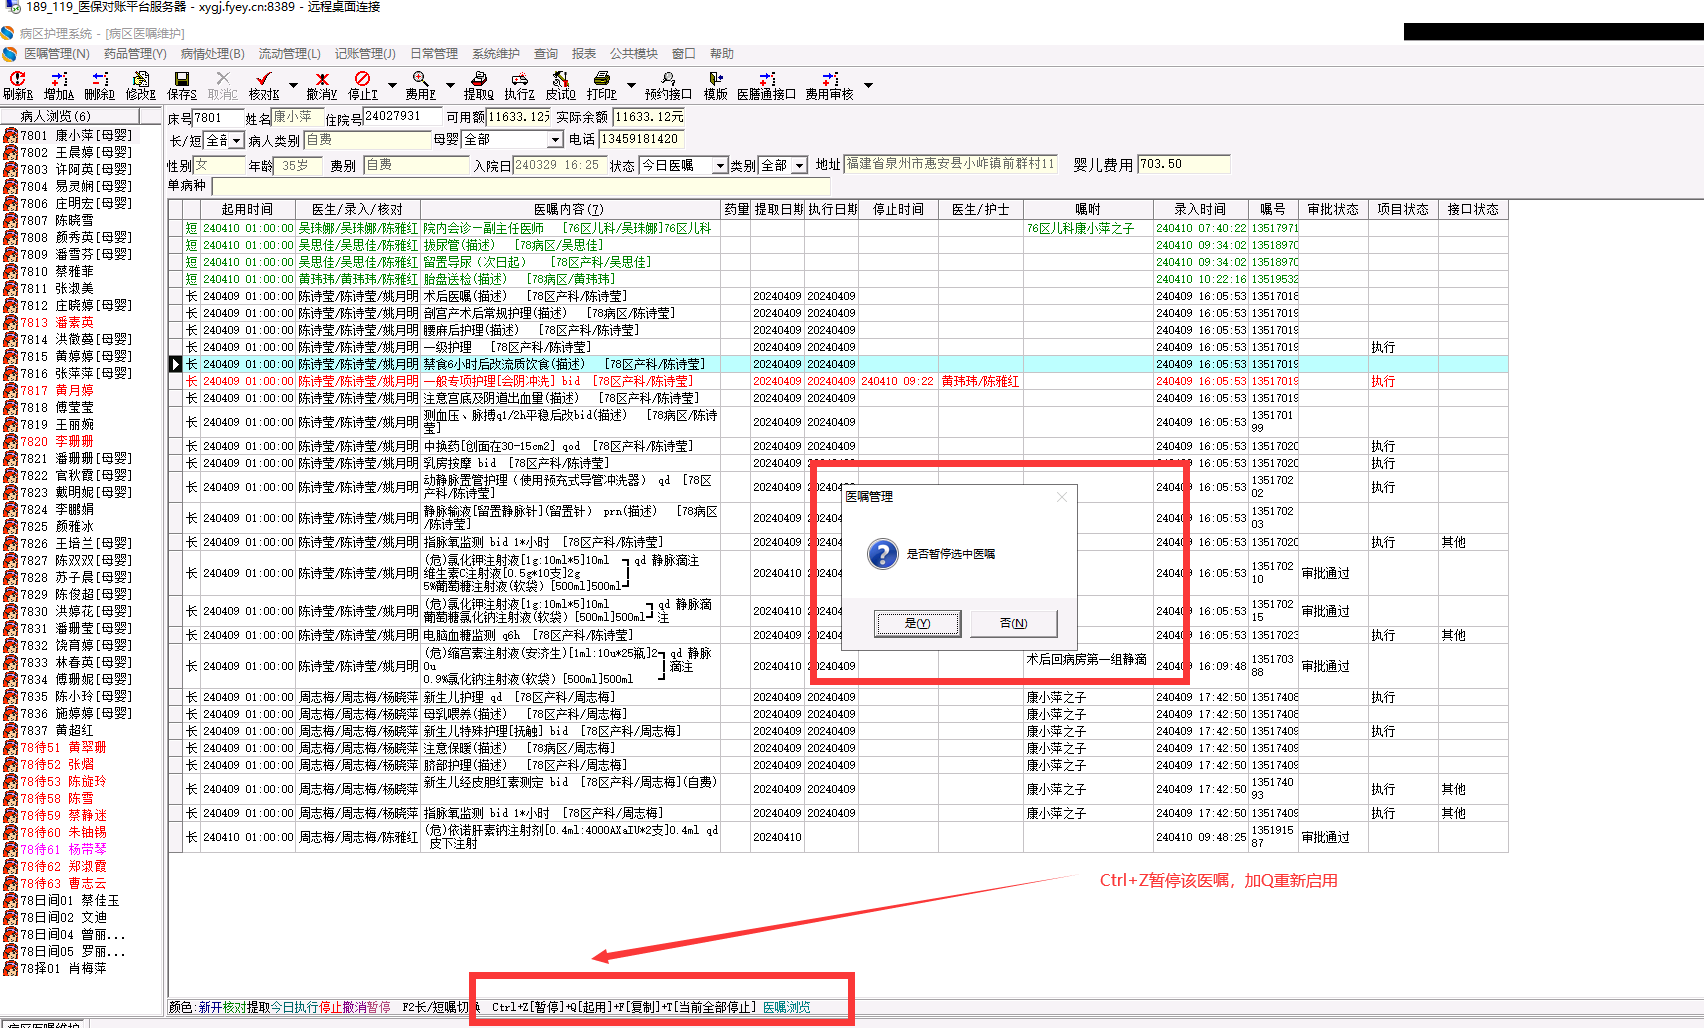Expand the arrow next to 停止T
1704x1028 pixels.
[392, 85]
